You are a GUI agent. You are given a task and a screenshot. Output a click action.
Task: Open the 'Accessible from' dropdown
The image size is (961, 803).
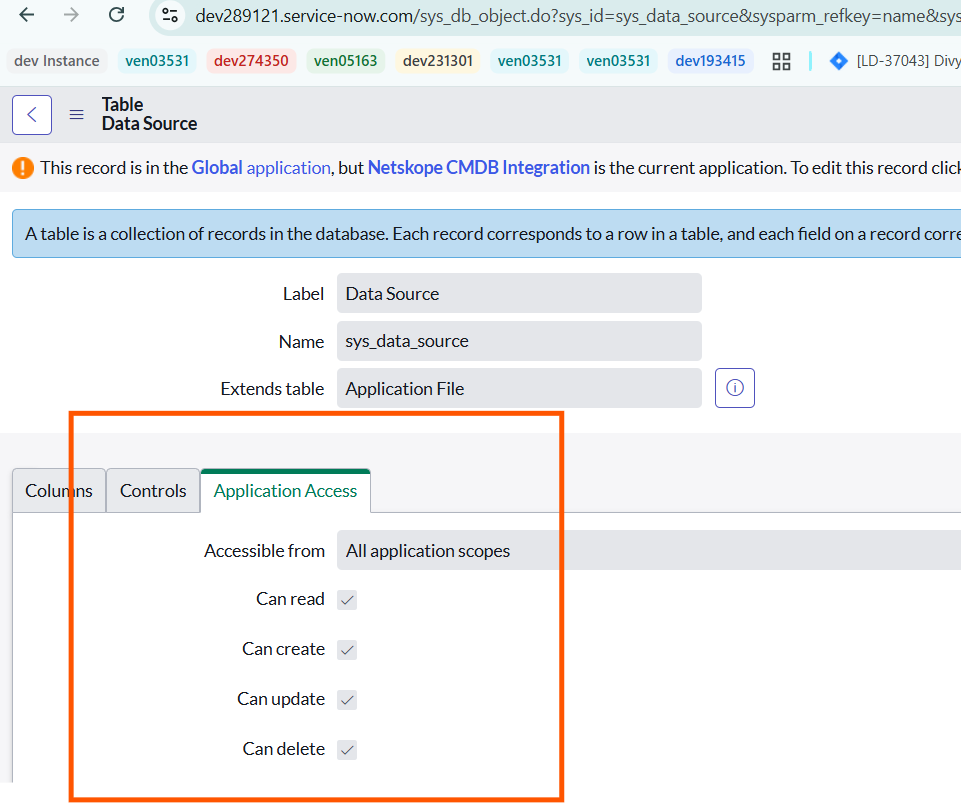(649, 550)
